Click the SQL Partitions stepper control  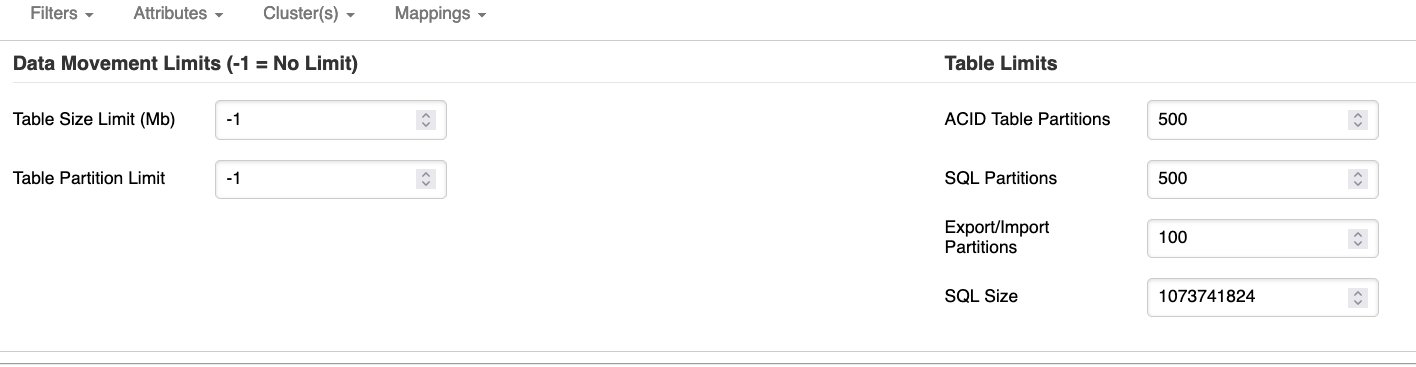point(1358,179)
